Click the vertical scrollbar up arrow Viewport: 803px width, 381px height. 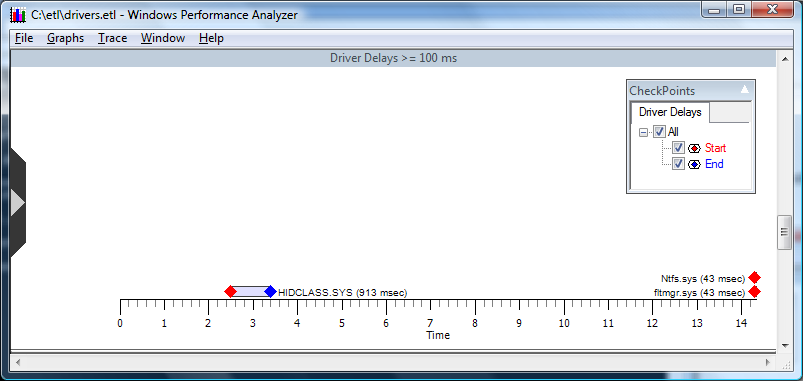pyautogui.click(x=785, y=59)
